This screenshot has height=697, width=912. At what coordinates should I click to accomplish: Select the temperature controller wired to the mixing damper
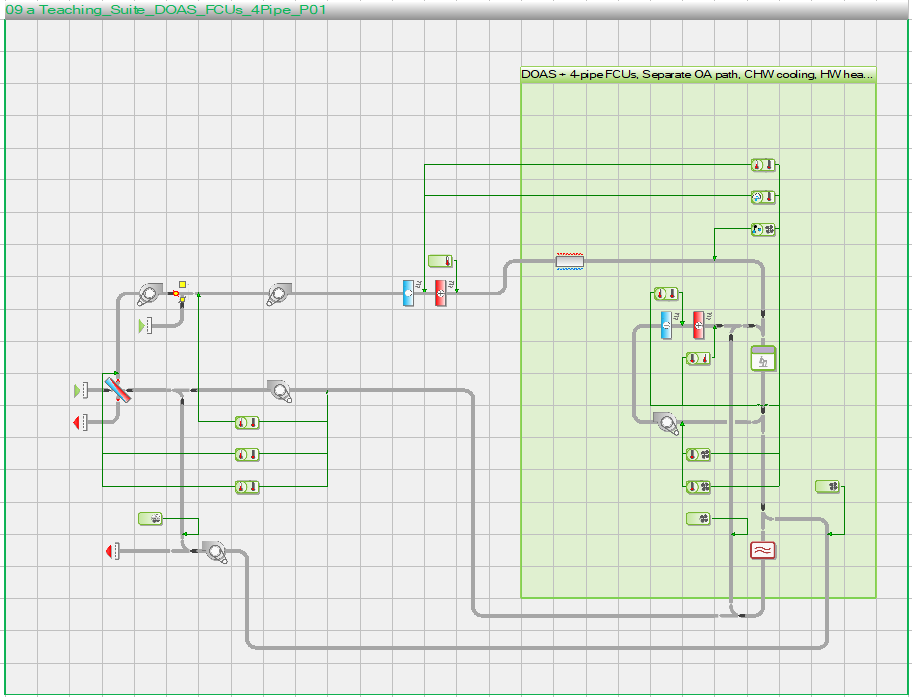(247, 422)
